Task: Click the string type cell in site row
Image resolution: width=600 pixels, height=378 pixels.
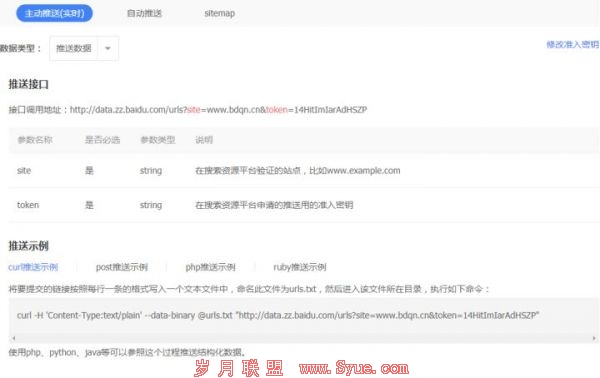Action: [x=151, y=171]
